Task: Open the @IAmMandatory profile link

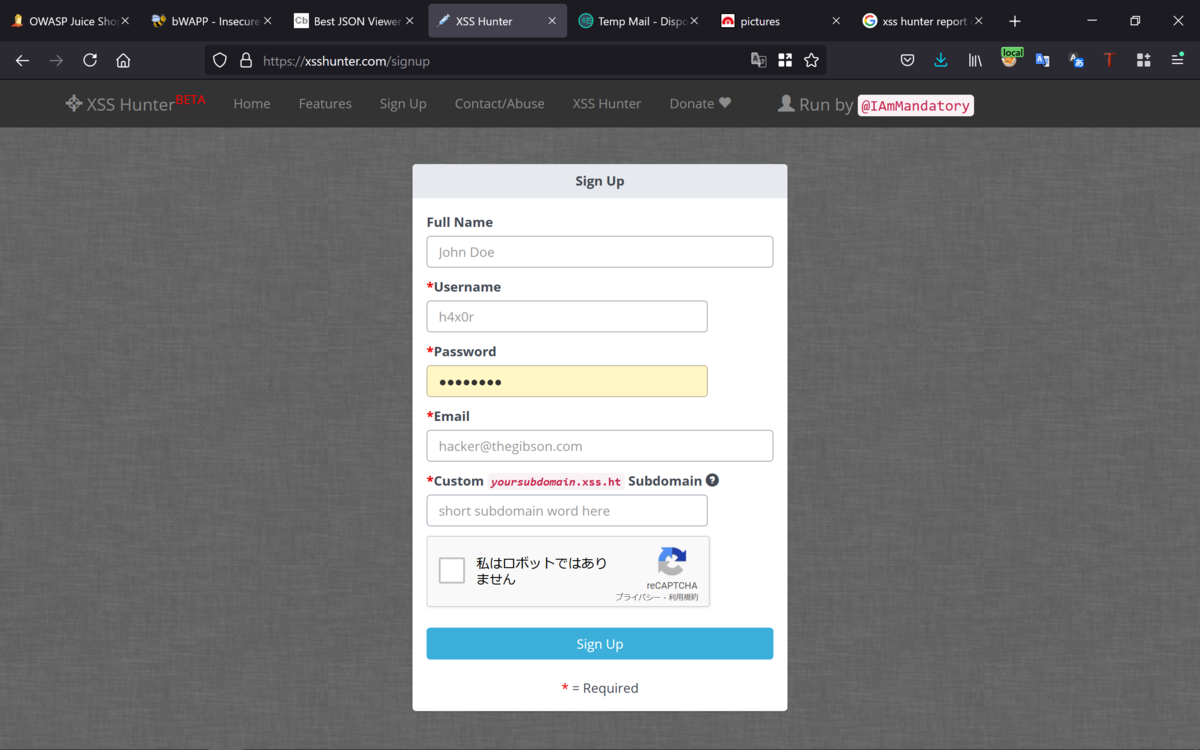Action: pos(916,105)
